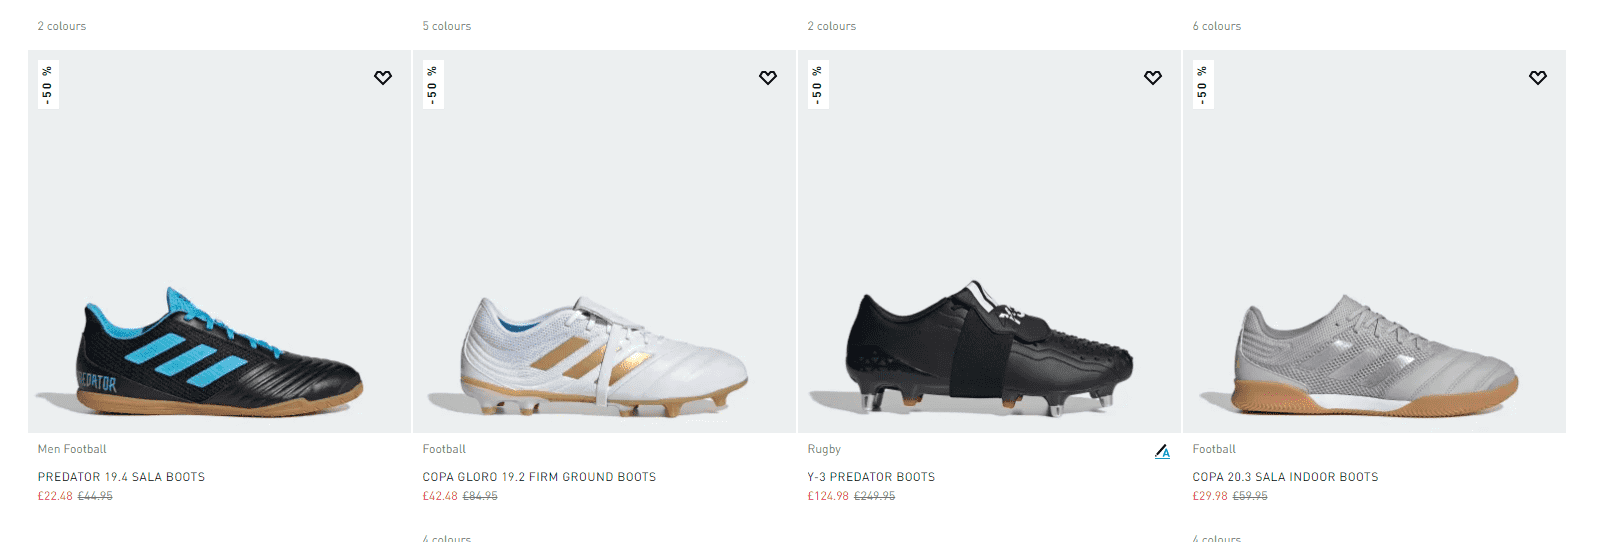
Task: Click the £124.98 Y-3 Predator price
Action: (828, 496)
